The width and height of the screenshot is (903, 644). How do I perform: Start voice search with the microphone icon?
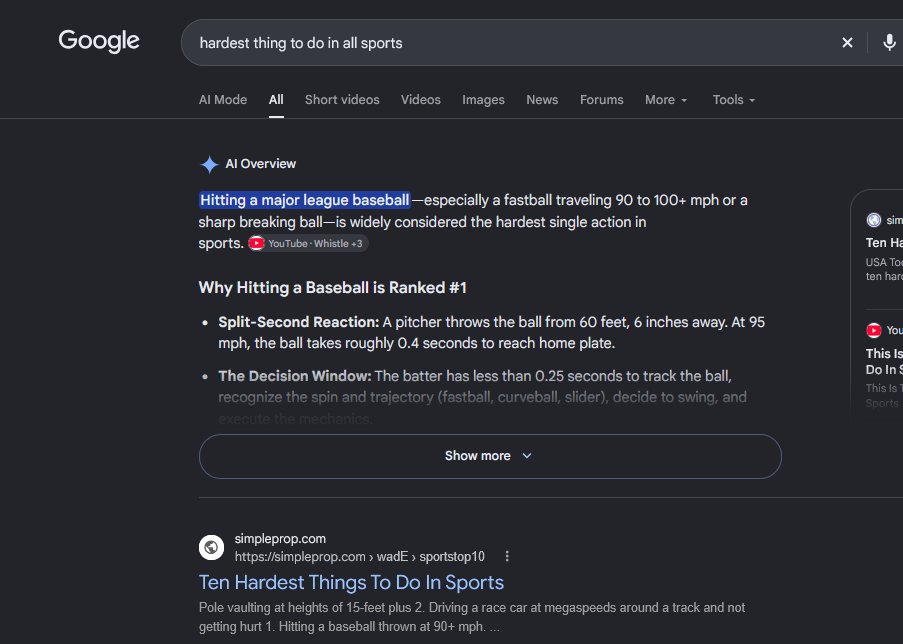[x=889, y=43]
